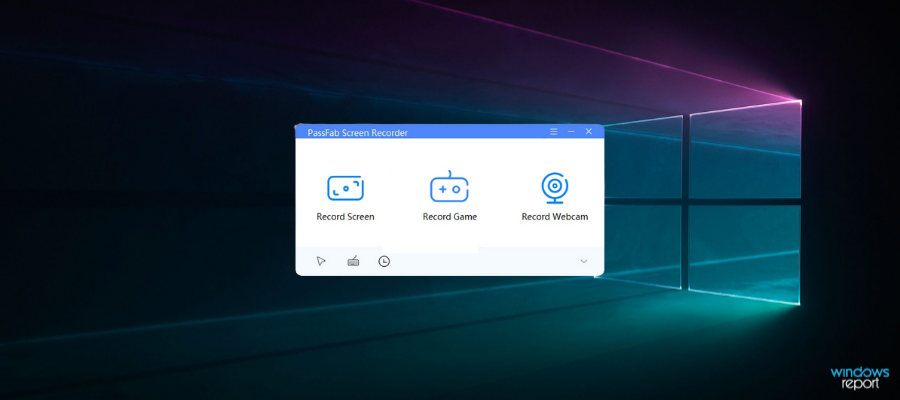Select the Record Game controller icon
The image size is (900, 400).
click(449, 187)
